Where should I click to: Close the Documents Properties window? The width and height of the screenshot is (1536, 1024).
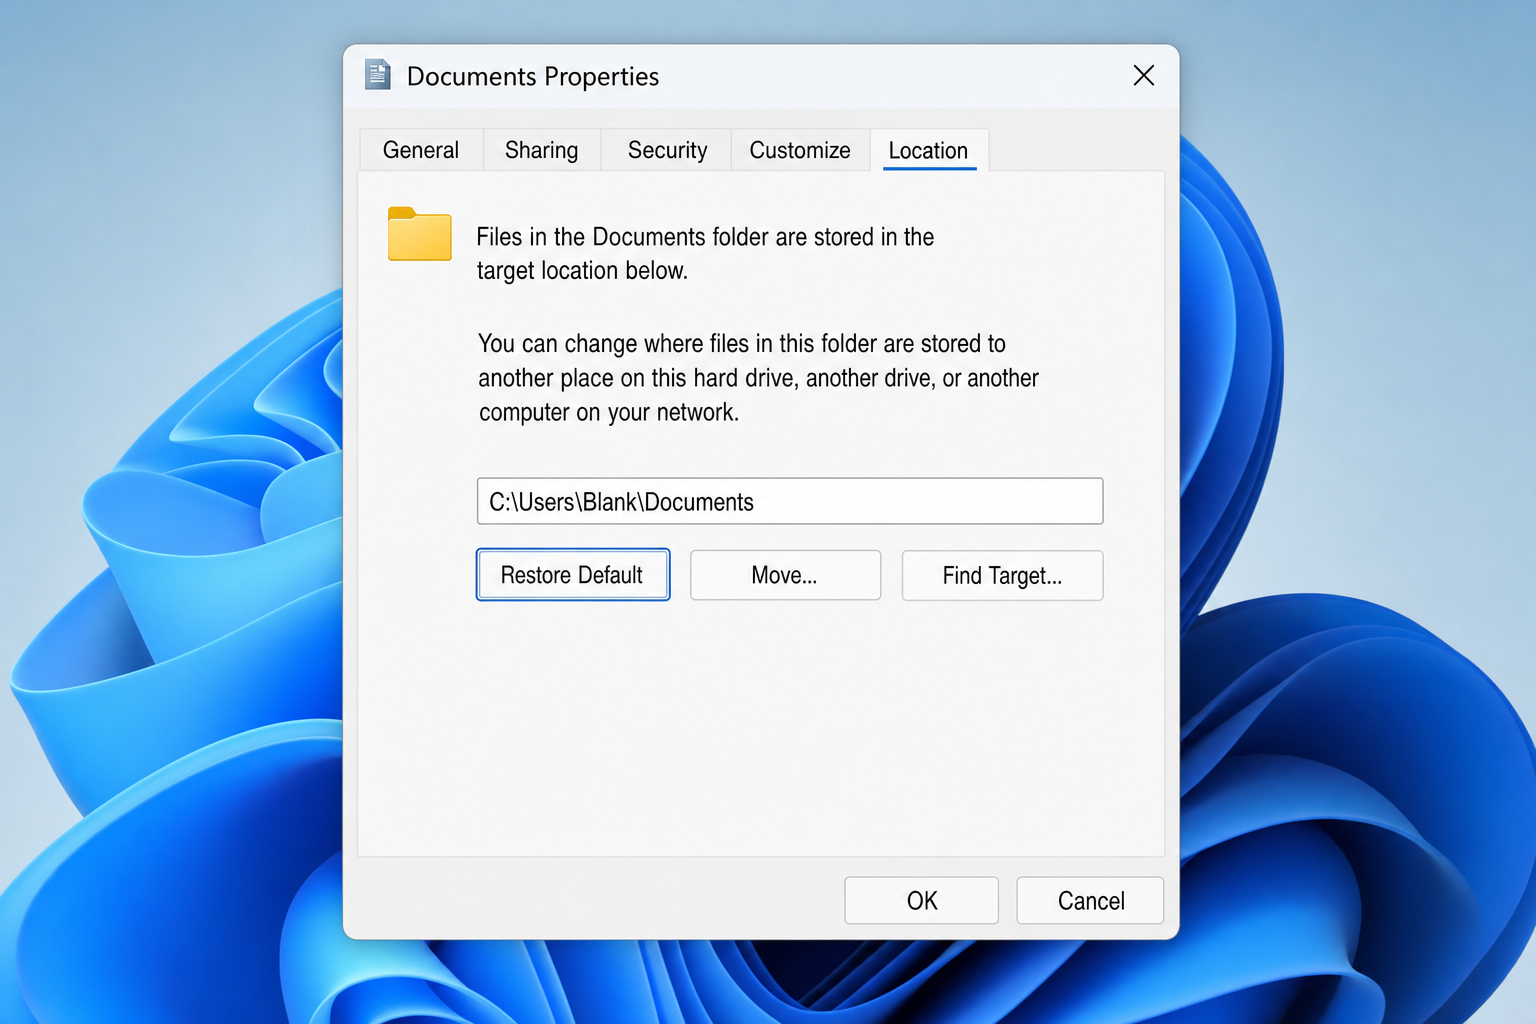(x=1144, y=75)
